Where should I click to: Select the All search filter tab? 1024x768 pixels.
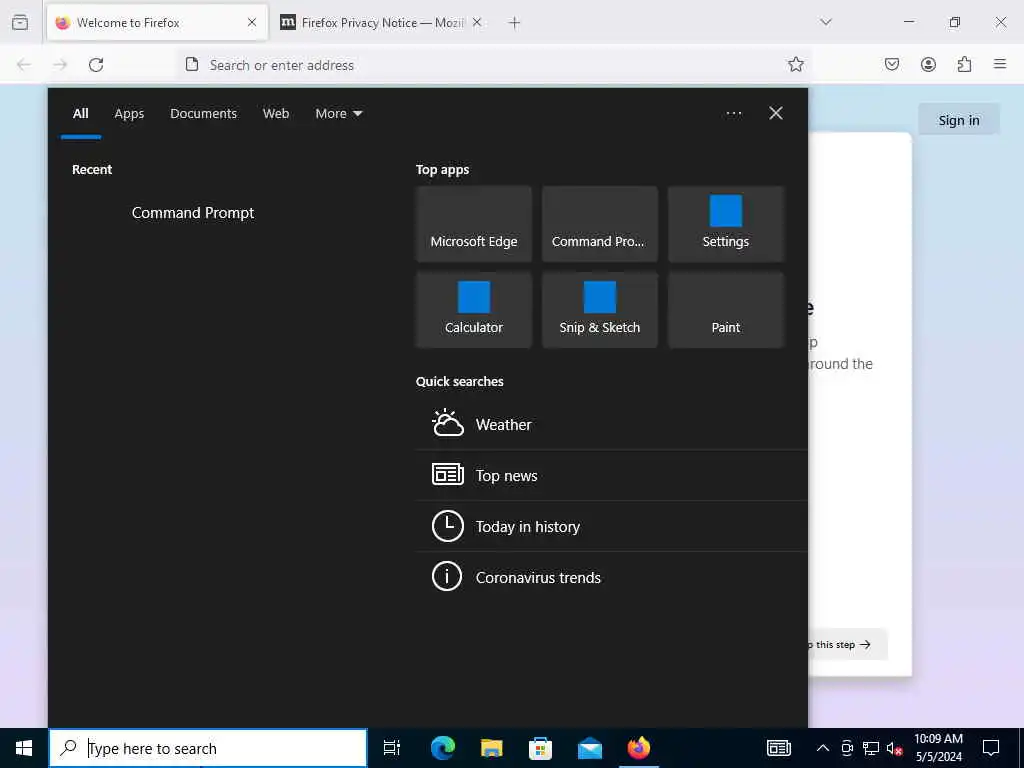click(80, 114)
